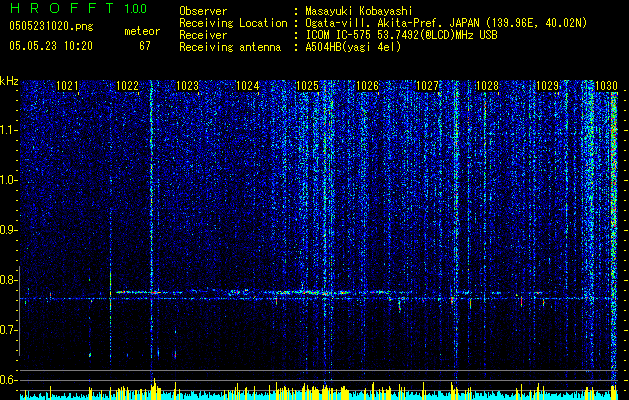Click the HROFFT 1.0.0 title text
This screenshot has height=400, width=629.
(x=78, y=8)
